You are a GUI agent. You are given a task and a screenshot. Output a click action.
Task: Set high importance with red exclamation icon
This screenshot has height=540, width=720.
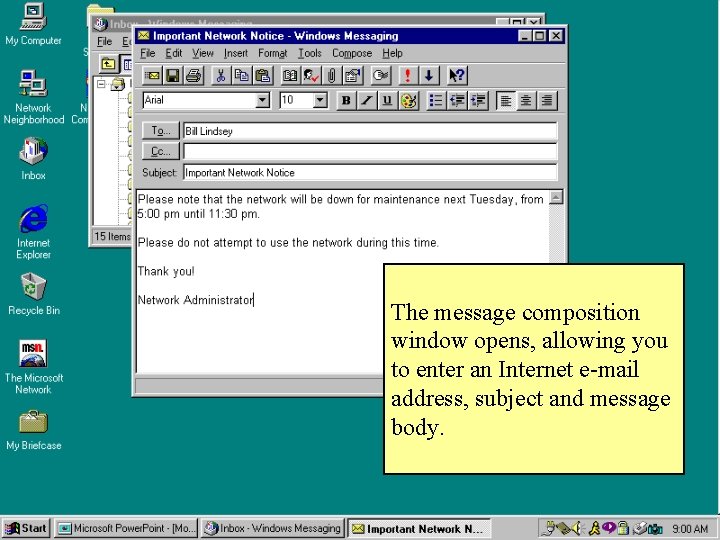click(x=407, y=75)
